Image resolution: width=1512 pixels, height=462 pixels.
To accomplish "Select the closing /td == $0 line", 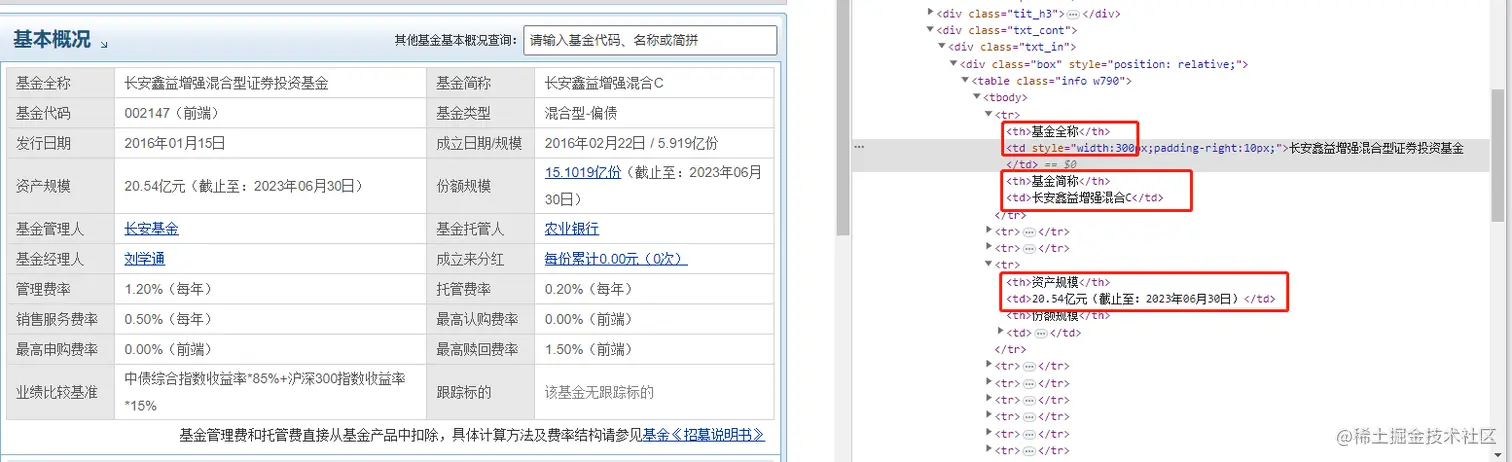I will (x=1041, y=164).
